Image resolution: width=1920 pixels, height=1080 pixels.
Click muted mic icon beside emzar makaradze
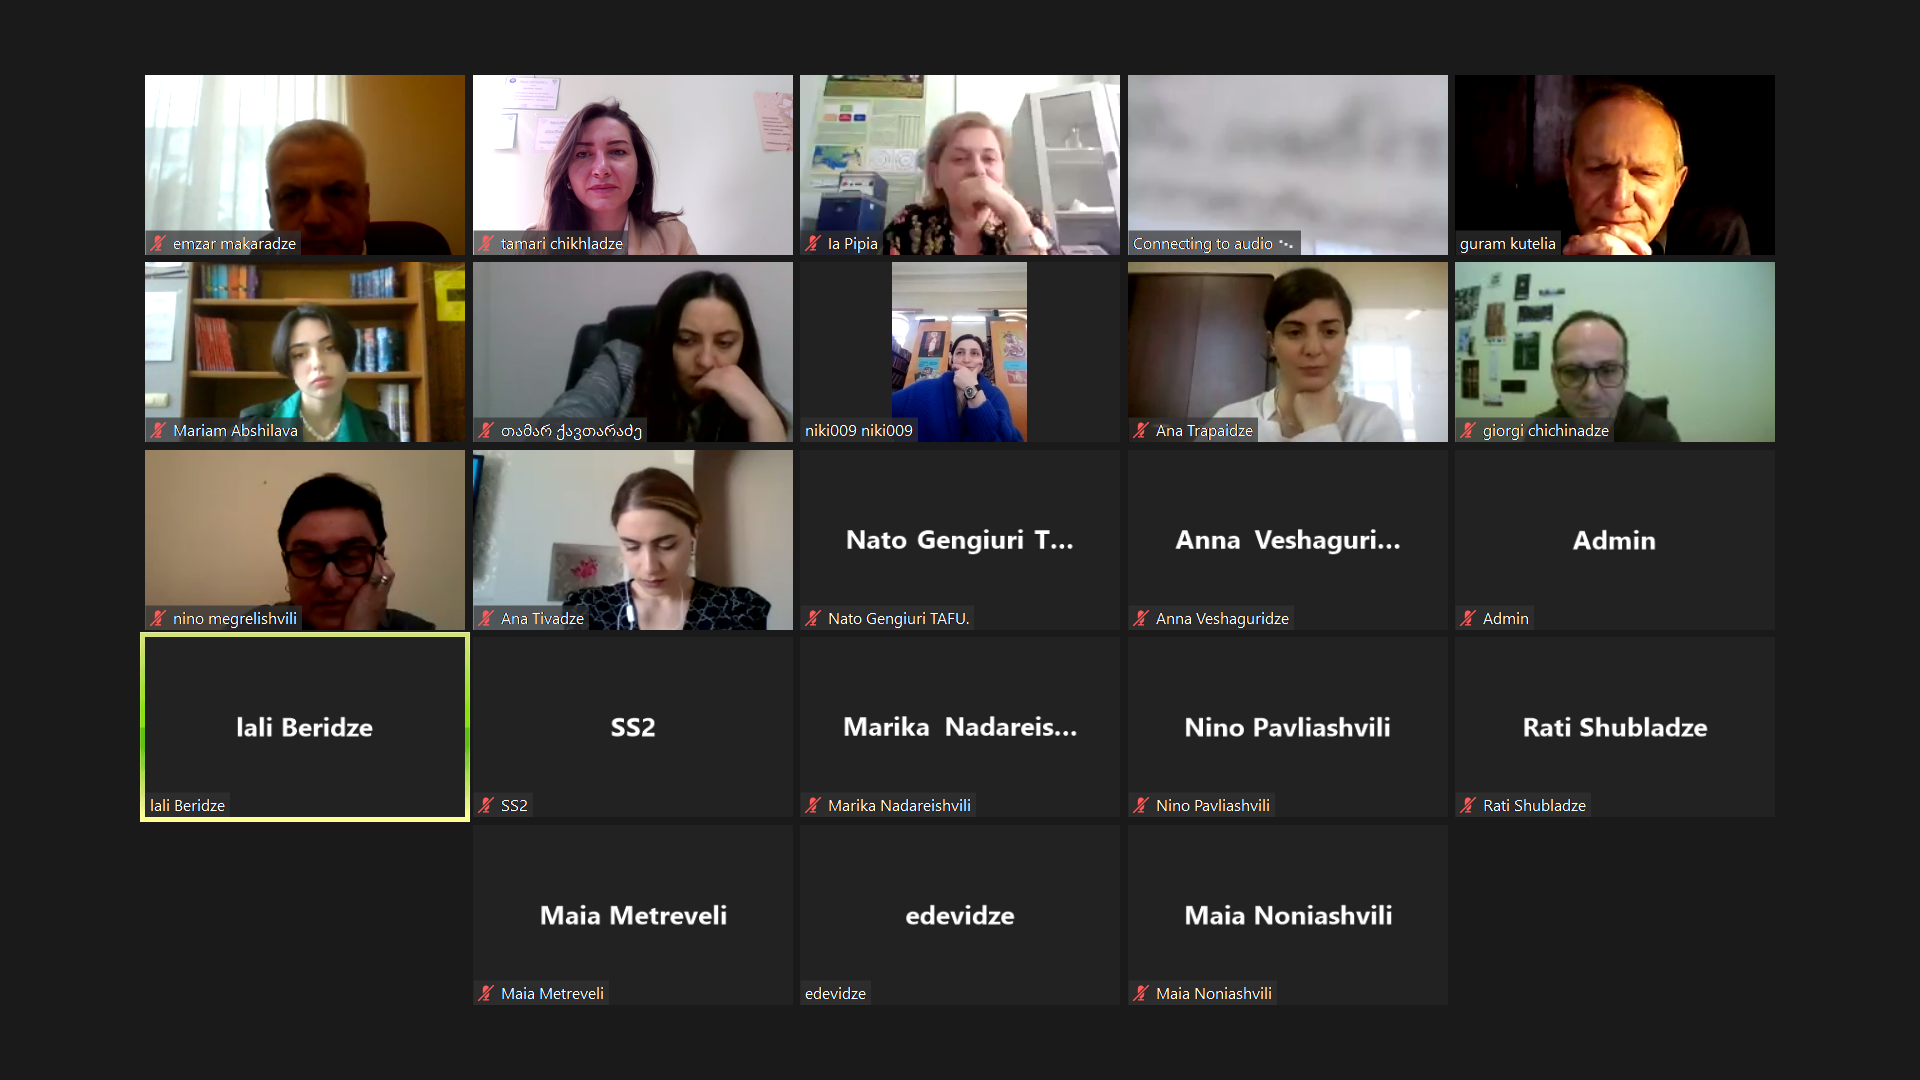(x=158, y=243)
